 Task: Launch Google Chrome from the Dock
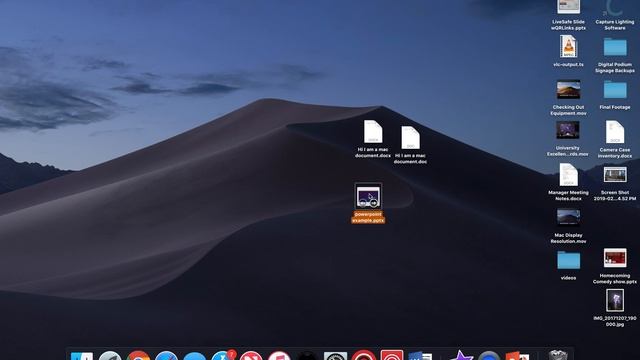pyautogui.click(x=138, y=355)
